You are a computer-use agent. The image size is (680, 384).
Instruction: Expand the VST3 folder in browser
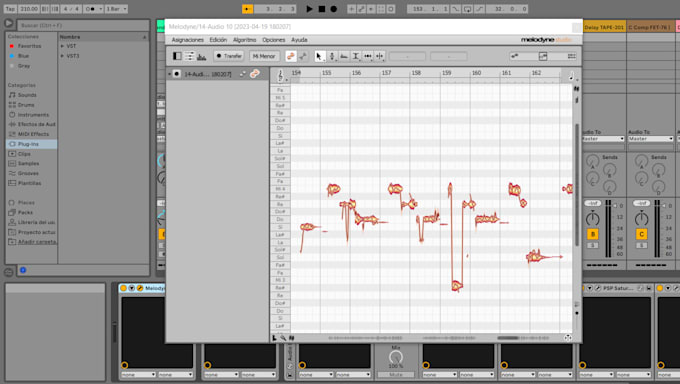pos(62,56)
